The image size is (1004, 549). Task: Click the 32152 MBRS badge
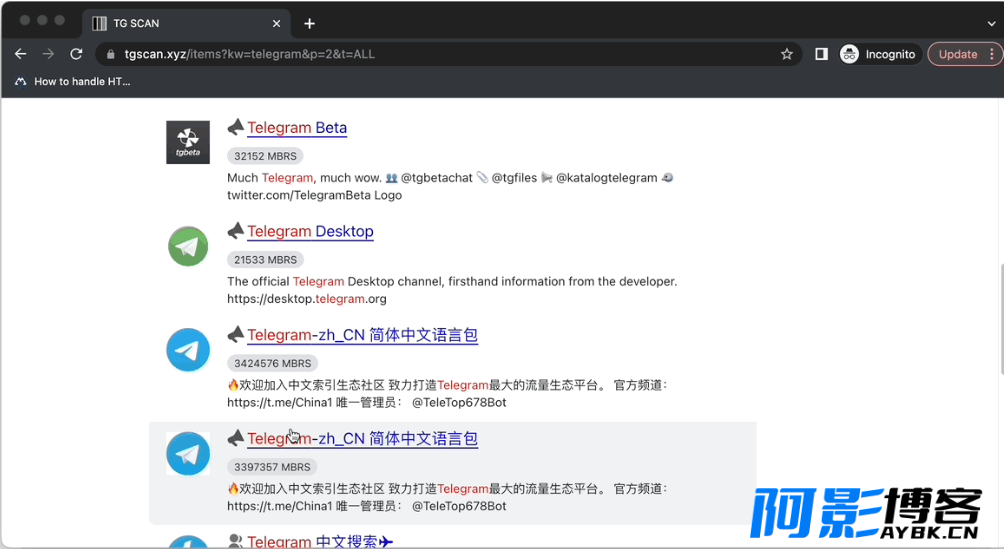tap(265, 156)
